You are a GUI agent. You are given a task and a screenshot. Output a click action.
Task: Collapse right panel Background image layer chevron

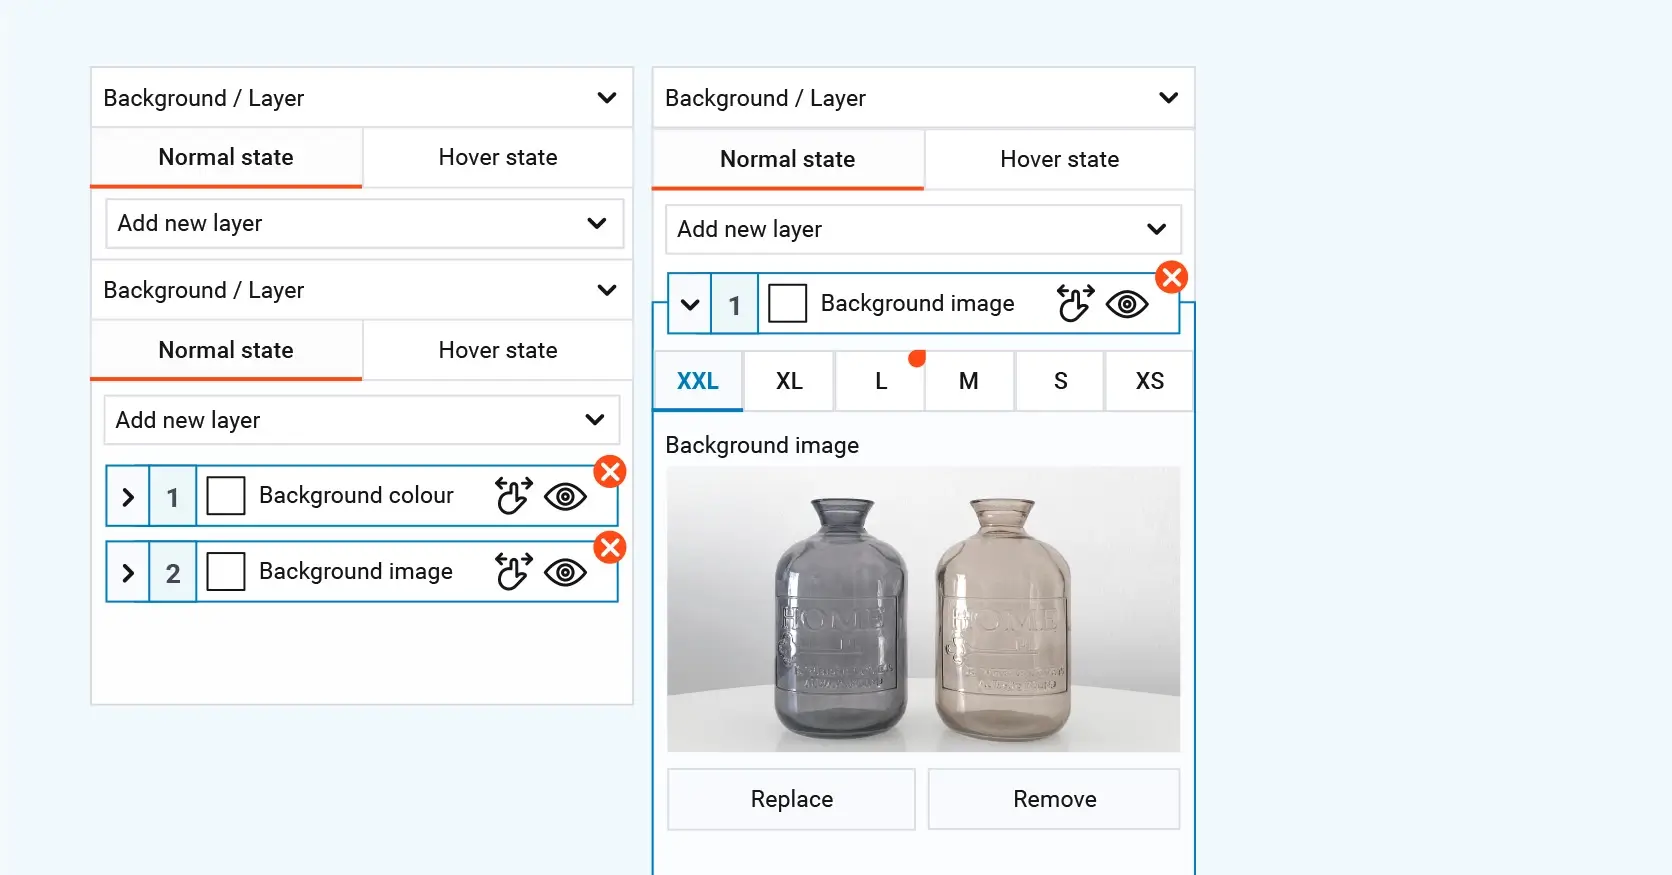(x=690, y=304)
